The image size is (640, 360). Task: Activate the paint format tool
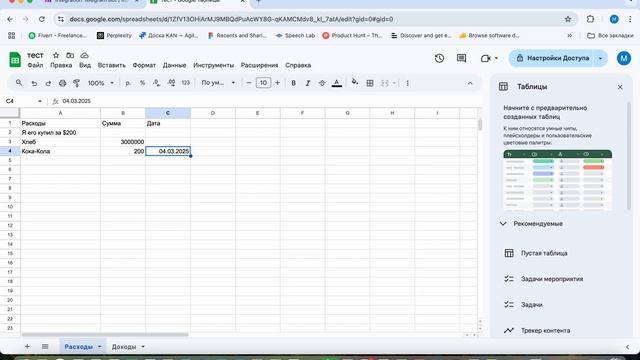tap(76, 83)
